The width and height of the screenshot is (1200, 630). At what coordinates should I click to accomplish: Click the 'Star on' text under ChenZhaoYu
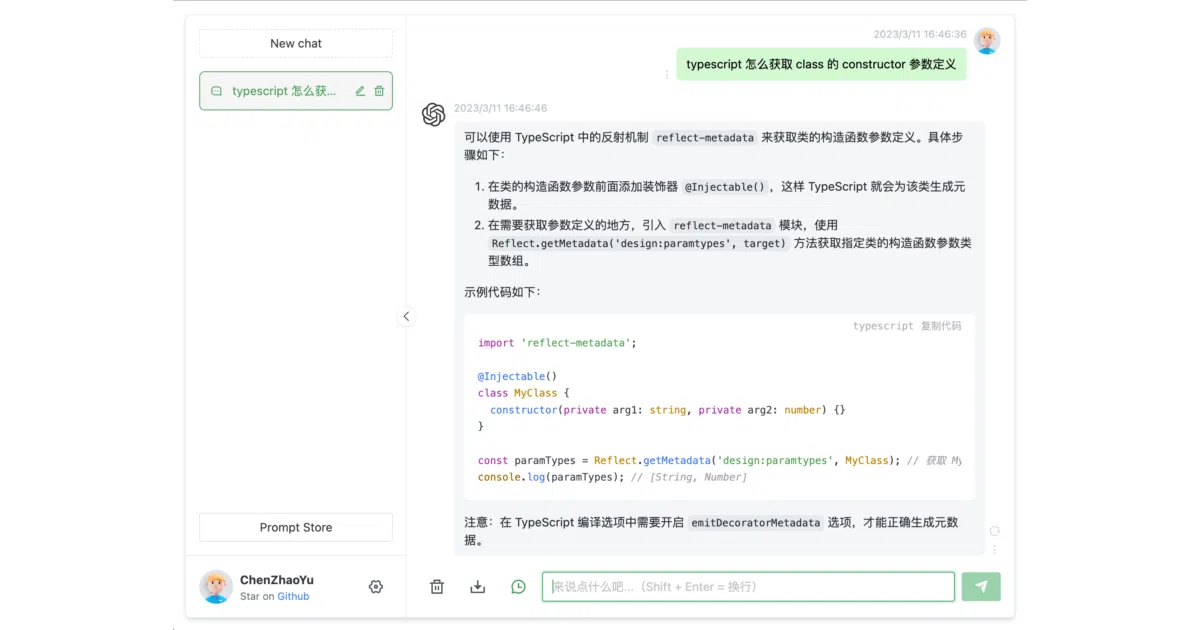point(257,596)
